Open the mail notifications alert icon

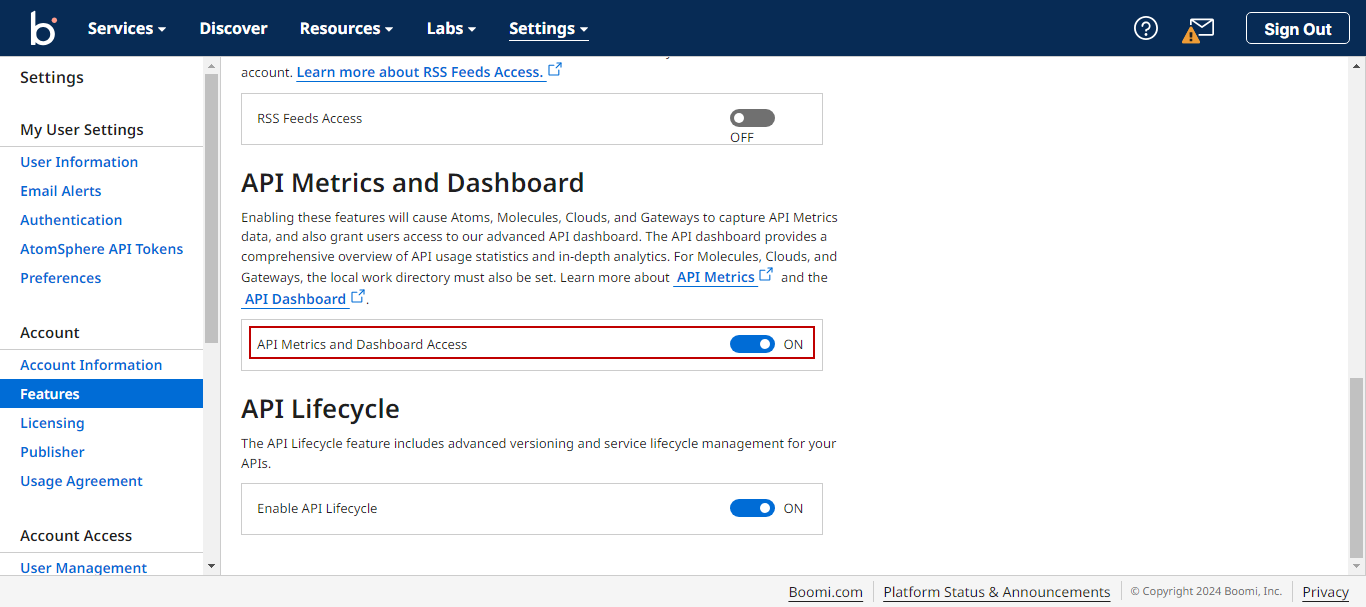click(x=1198, y=29)
